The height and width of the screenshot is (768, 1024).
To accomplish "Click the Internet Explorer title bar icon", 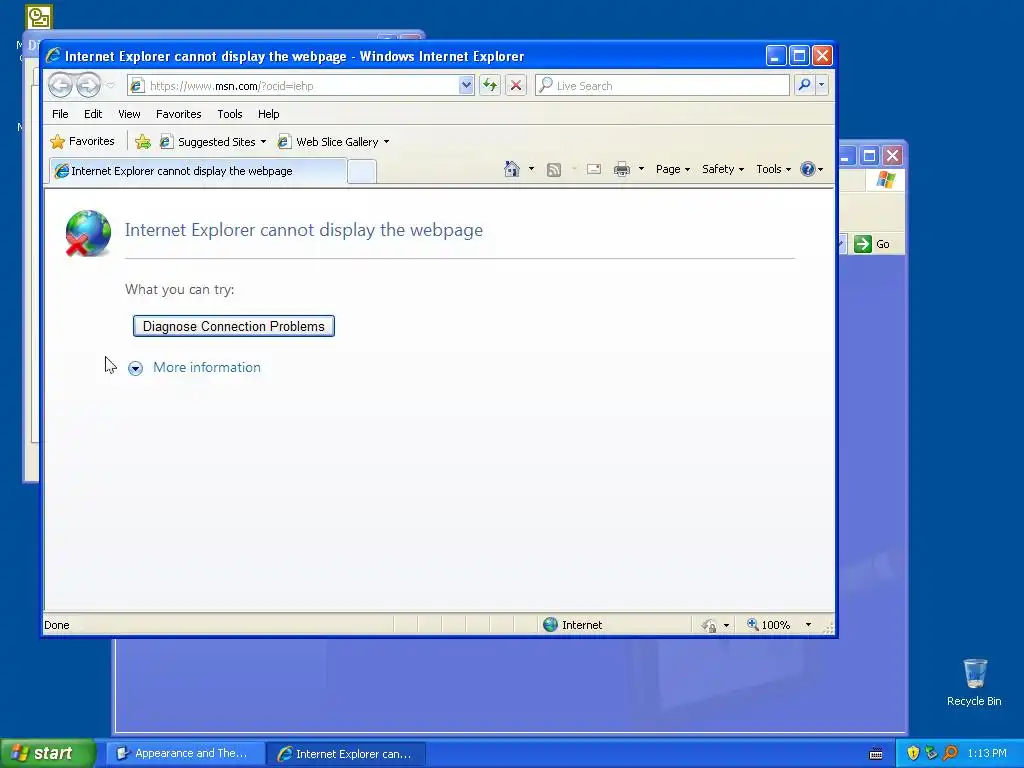I will [53, 56].
